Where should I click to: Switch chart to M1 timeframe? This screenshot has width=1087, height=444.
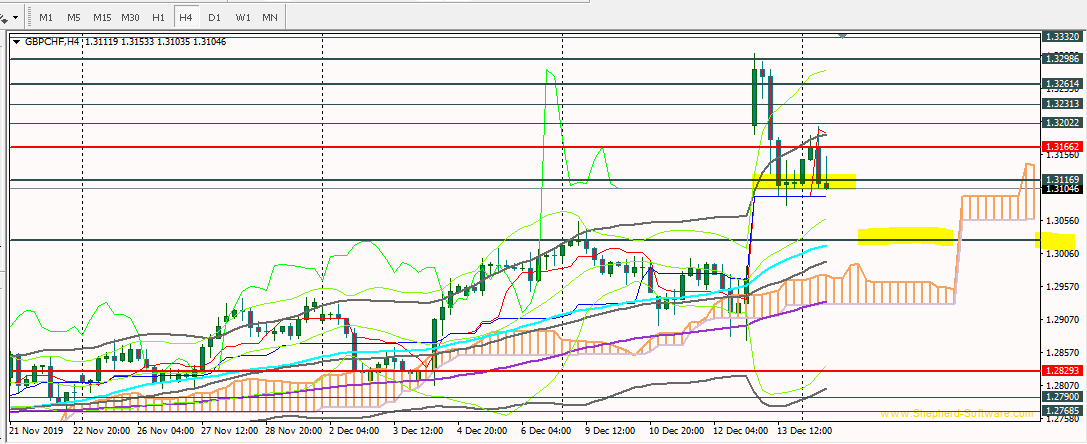46,18
